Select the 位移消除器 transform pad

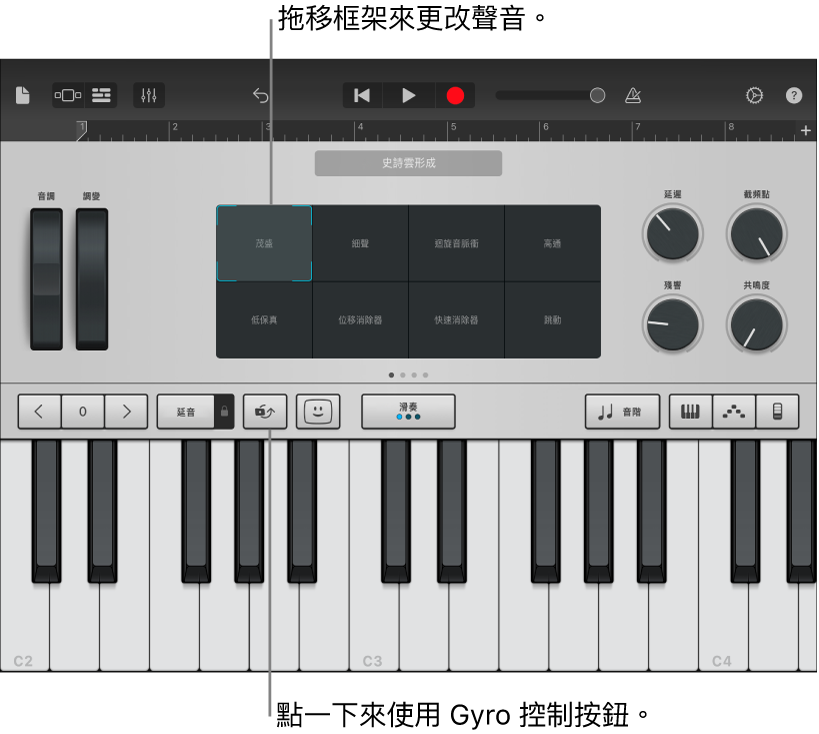tap(360, 320)
